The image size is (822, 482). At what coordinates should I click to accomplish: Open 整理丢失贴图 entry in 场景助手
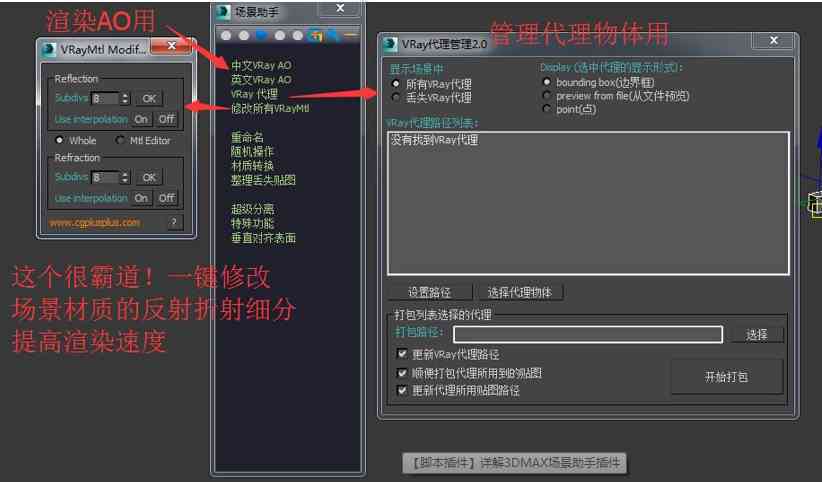tap(263, 180)
